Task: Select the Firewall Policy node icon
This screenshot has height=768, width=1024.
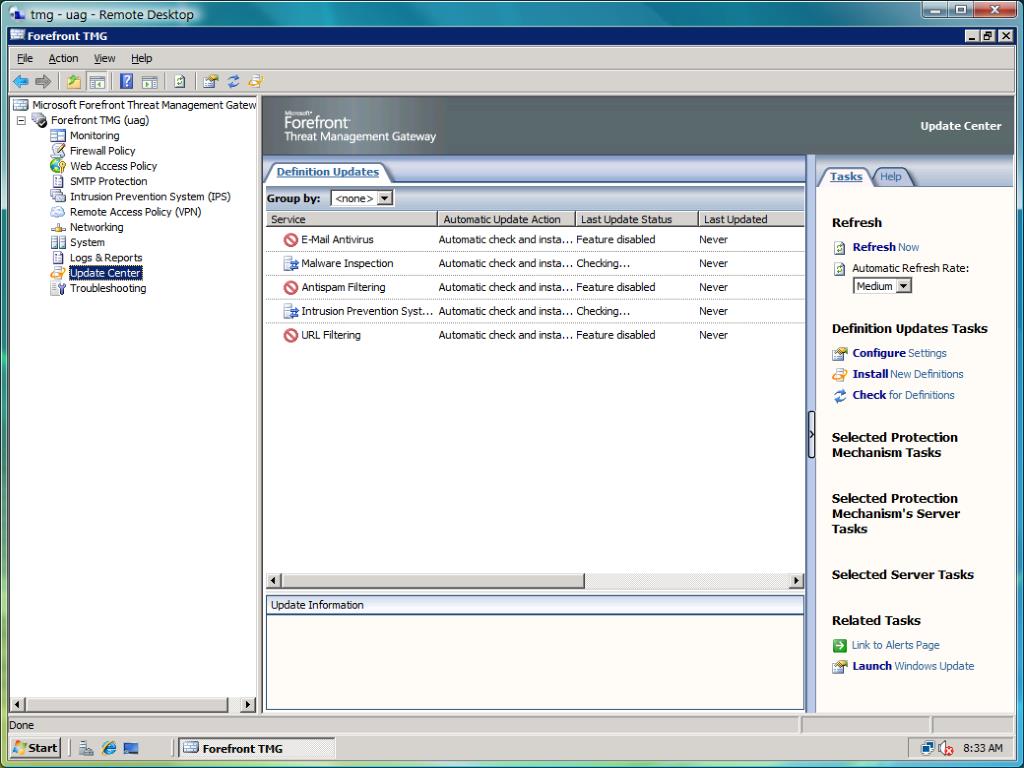Action: click(58, 151)
